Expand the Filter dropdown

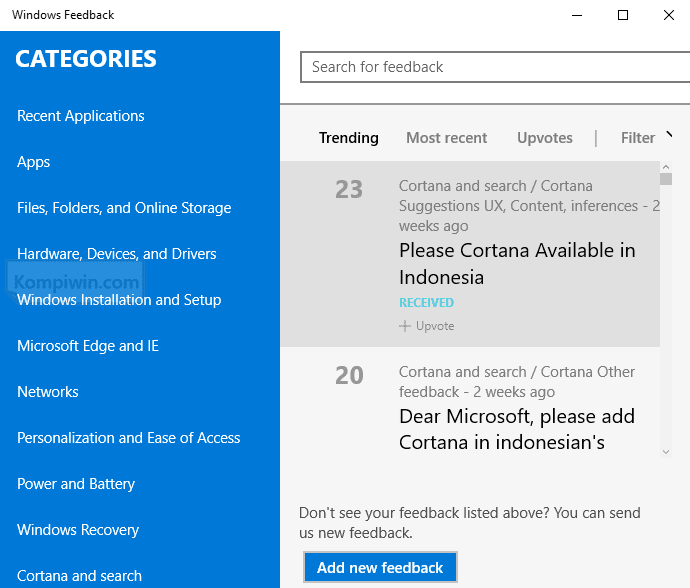[646, 138]
